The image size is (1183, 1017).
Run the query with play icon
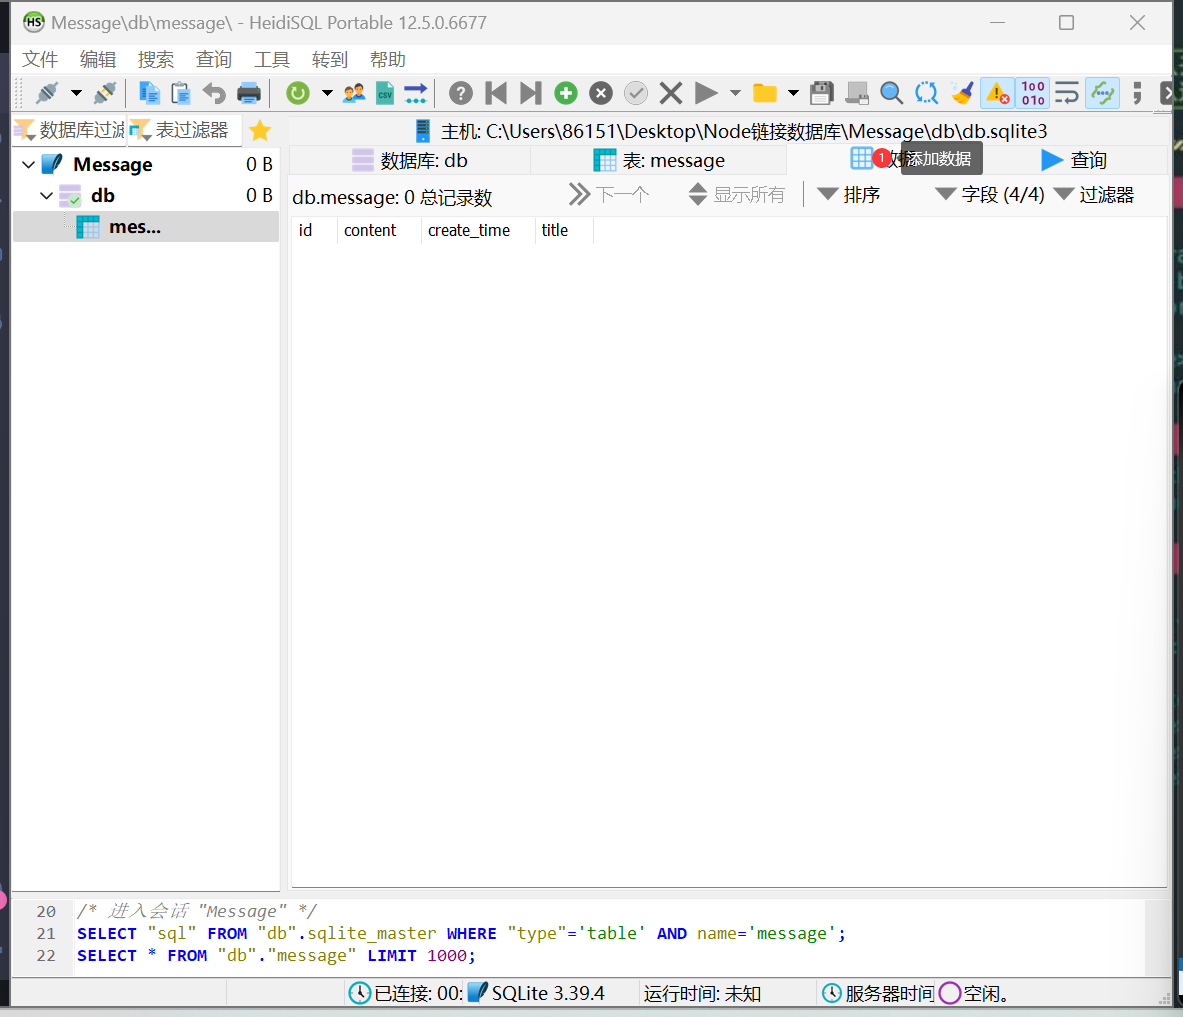pyautogui.click(x=705, y=94)
